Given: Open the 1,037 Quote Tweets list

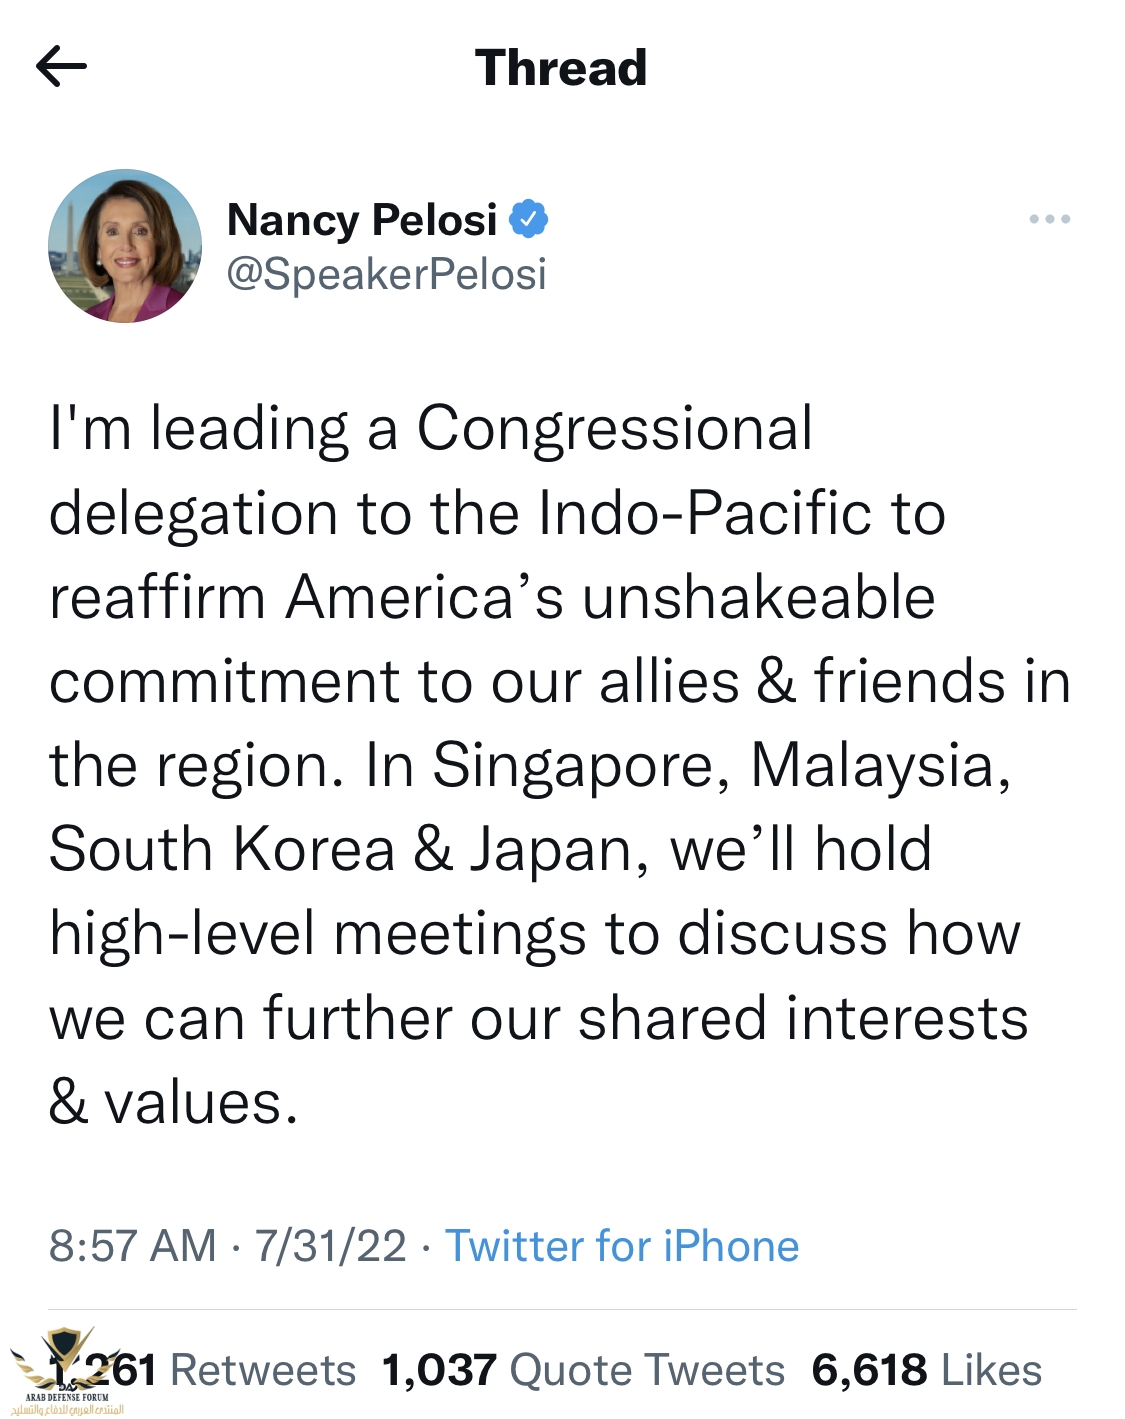Looking at the screenshot, I should [583, 1370].
